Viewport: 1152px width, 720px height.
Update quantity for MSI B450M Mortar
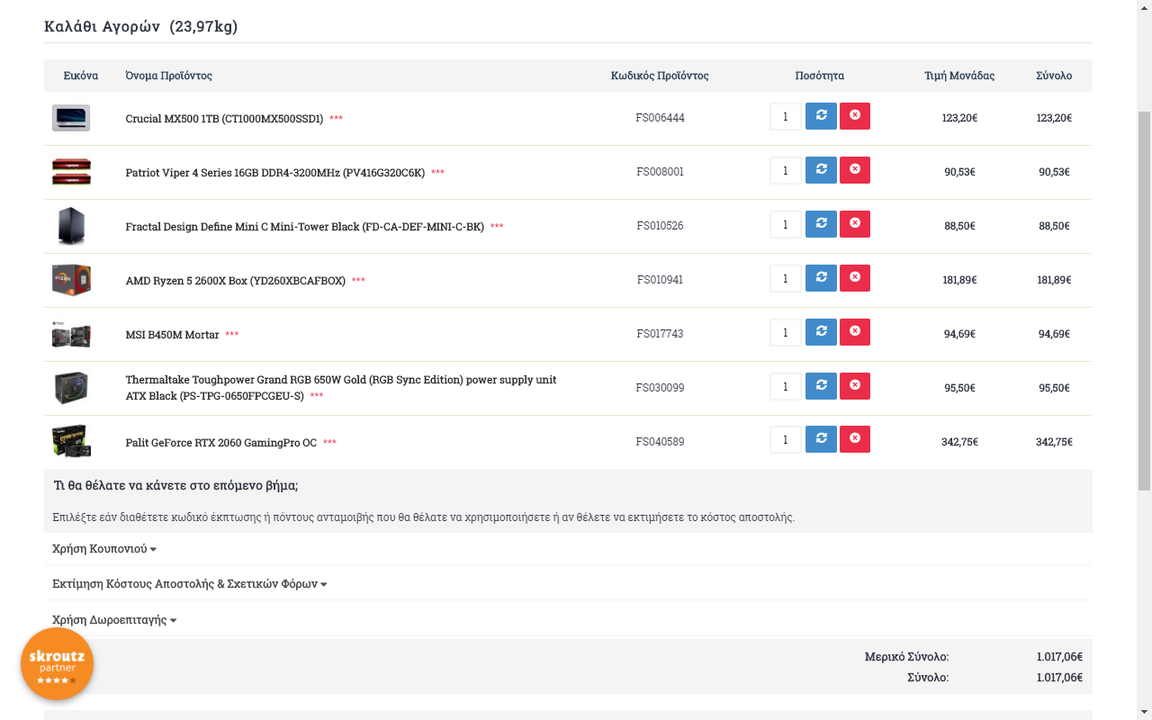[x=821, y=332]
